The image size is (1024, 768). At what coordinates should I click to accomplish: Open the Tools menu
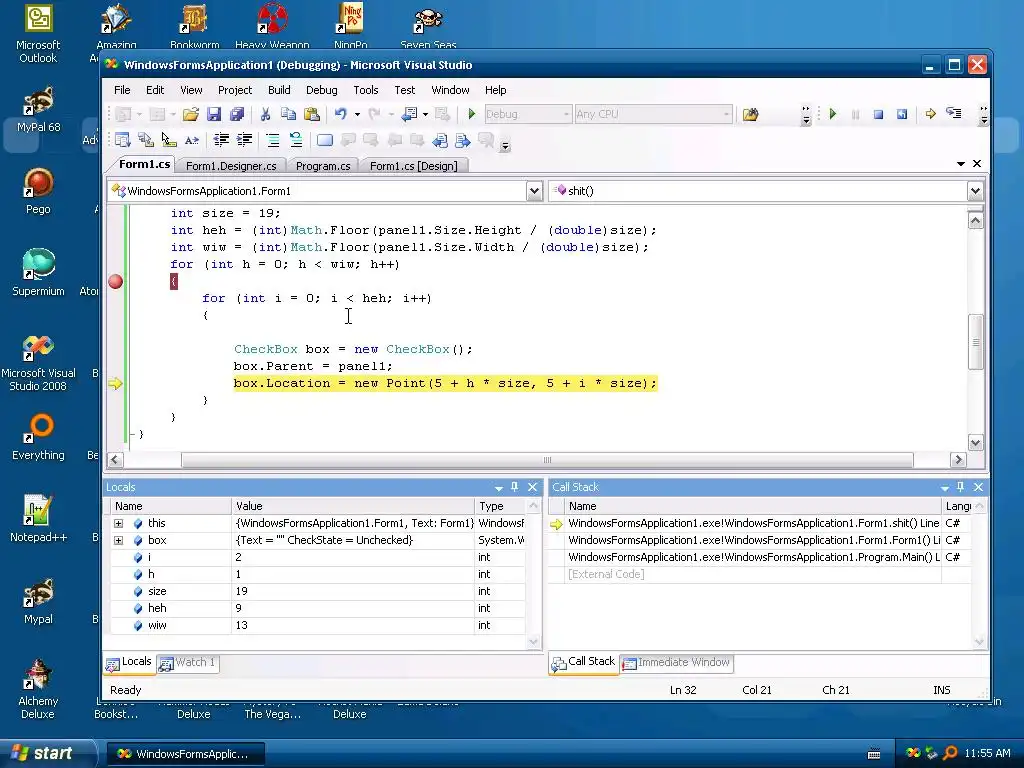[366, 90]
